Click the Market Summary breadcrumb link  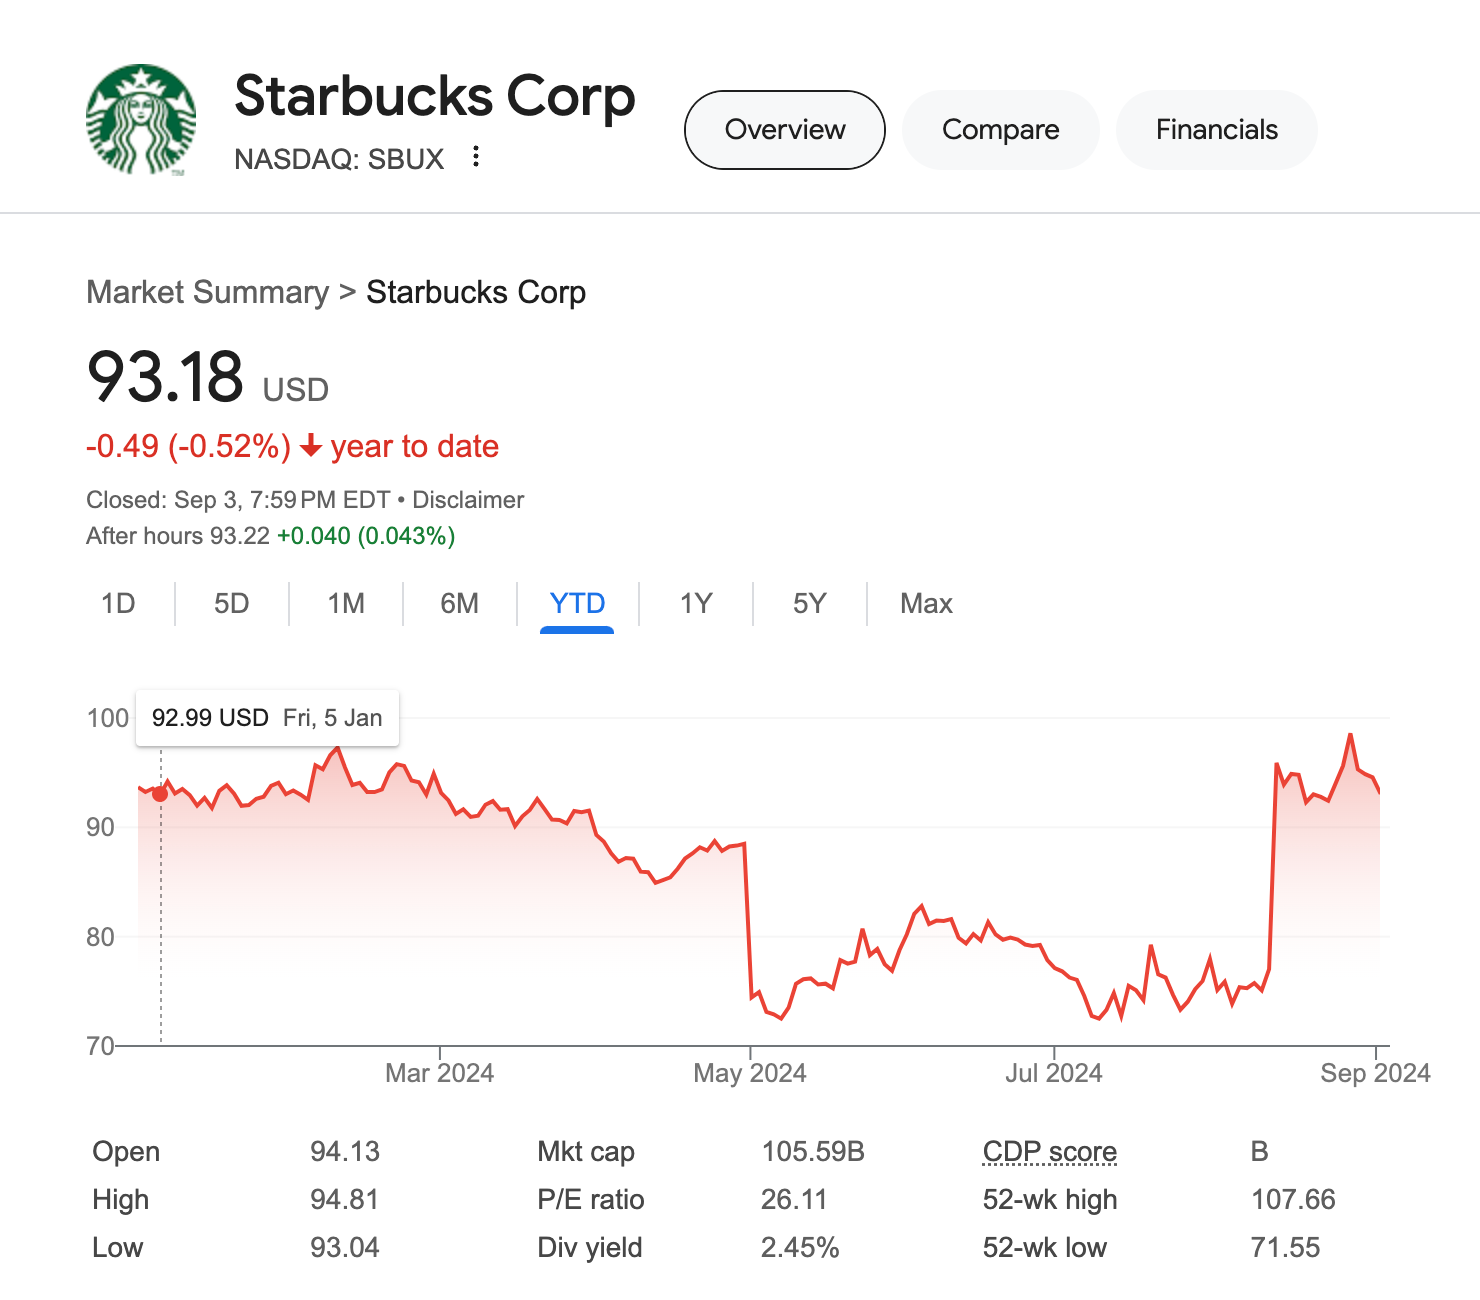[x=207, y=292]
